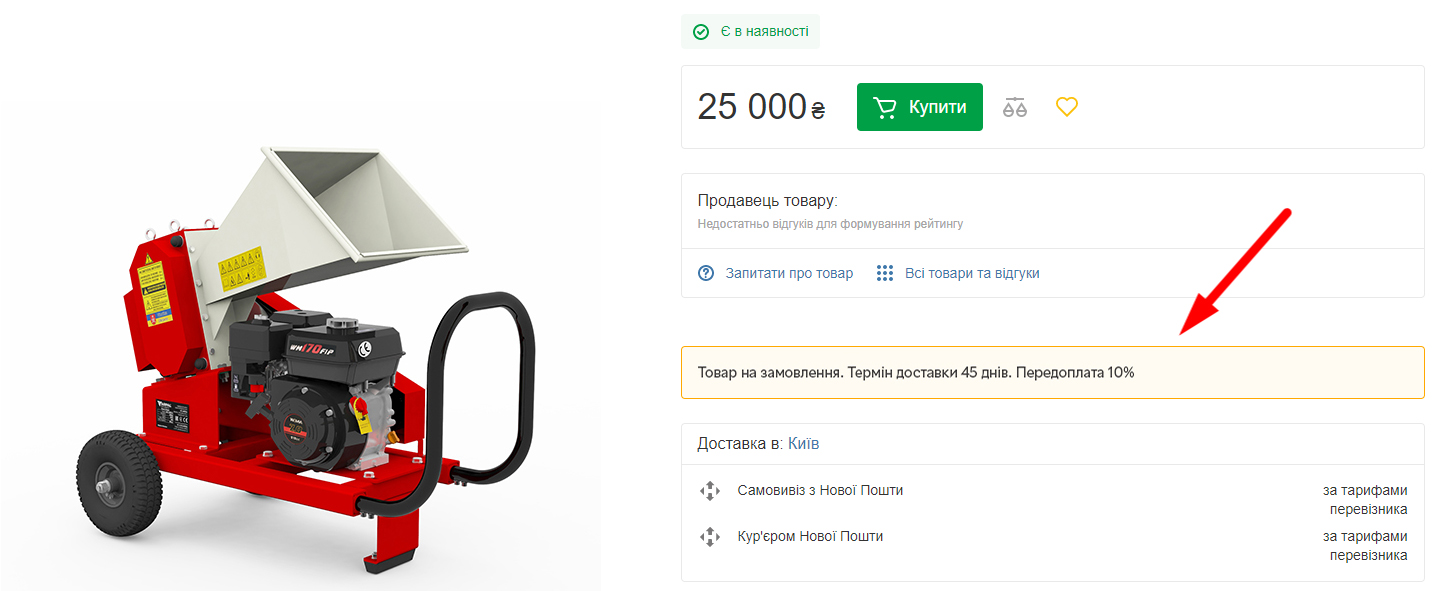The image size is (1434, 591).
Task: Select Кур'єром Нової Пошти delivery option
Action: tap(810, 536)
